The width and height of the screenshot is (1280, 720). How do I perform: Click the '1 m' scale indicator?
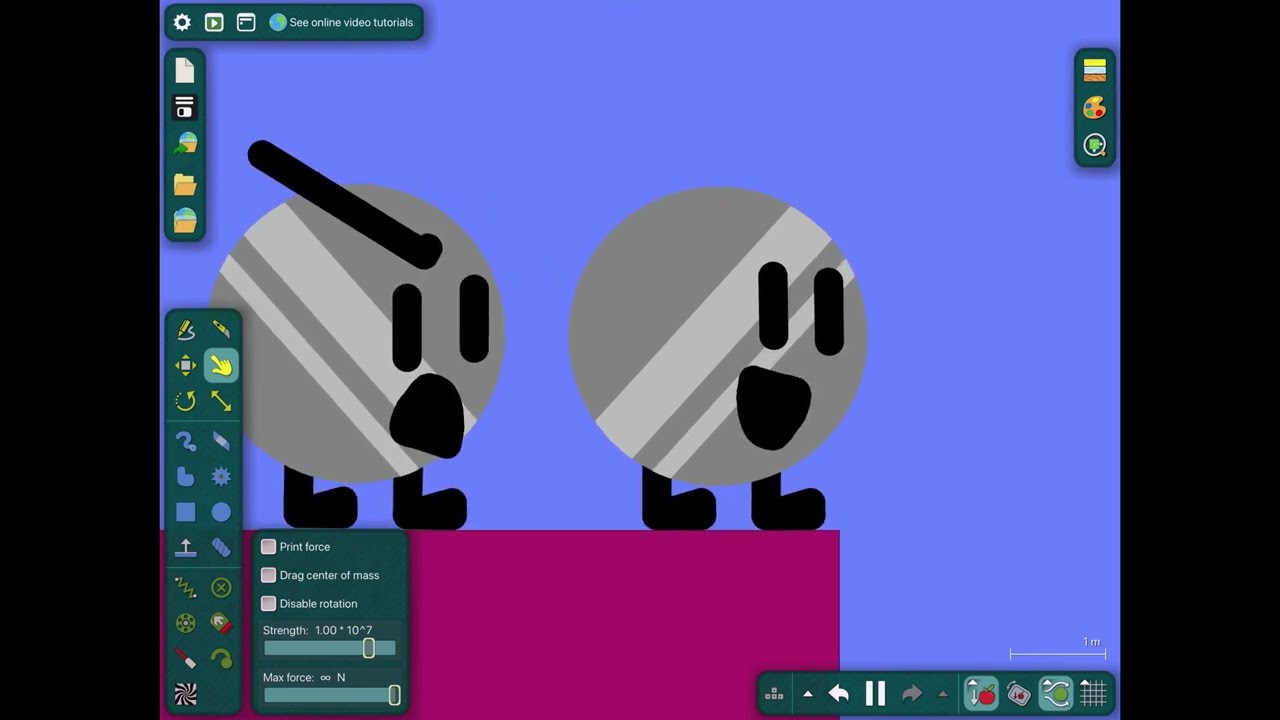coord(1058,648)
